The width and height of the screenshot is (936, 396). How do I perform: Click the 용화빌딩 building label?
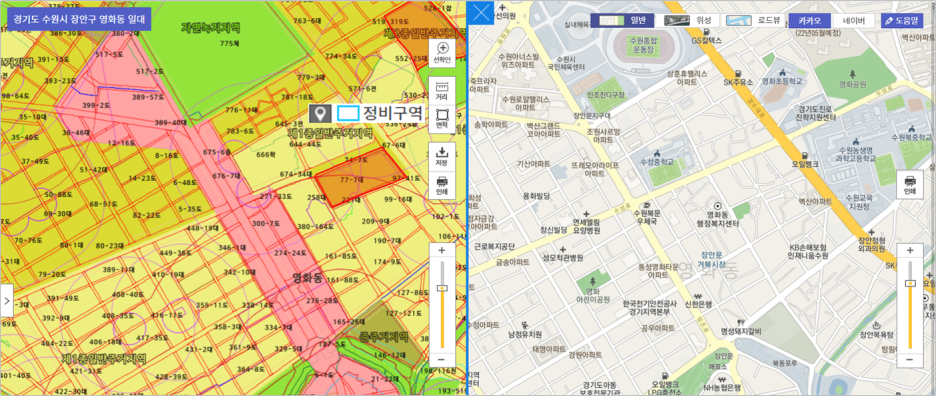click(536, 195)
